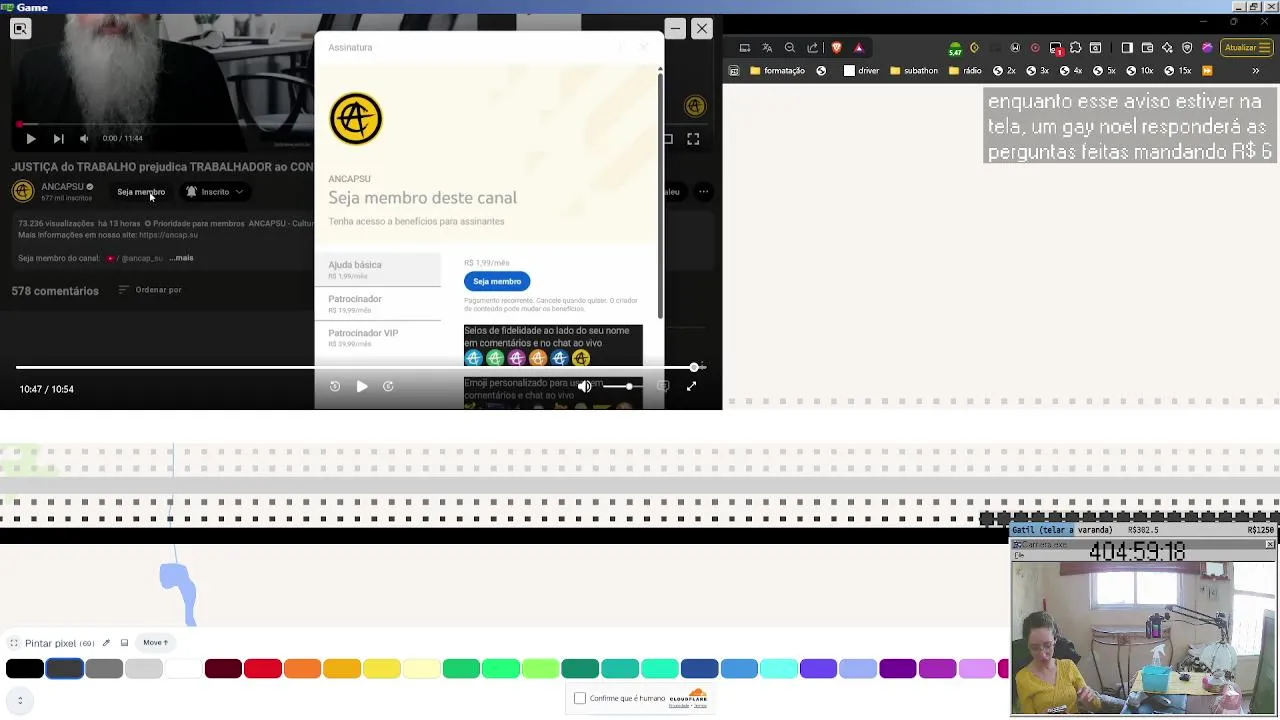Open the 2x bookmark
1280x720 pixels.
(1004, 71)
